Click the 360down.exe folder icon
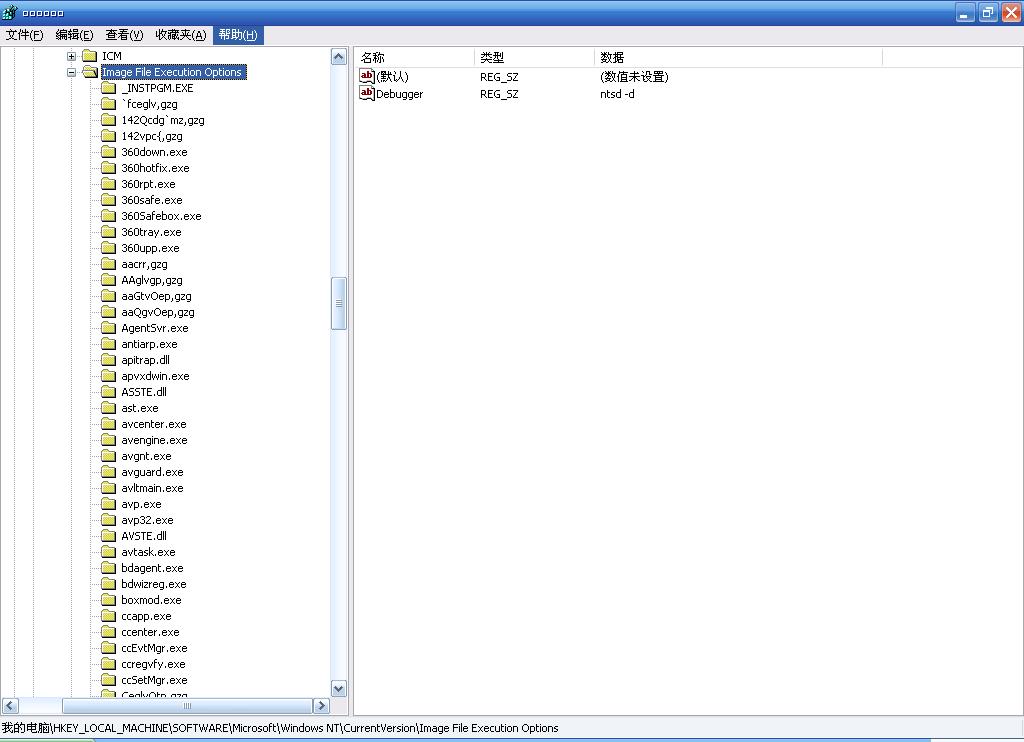 tap(108, 152)
